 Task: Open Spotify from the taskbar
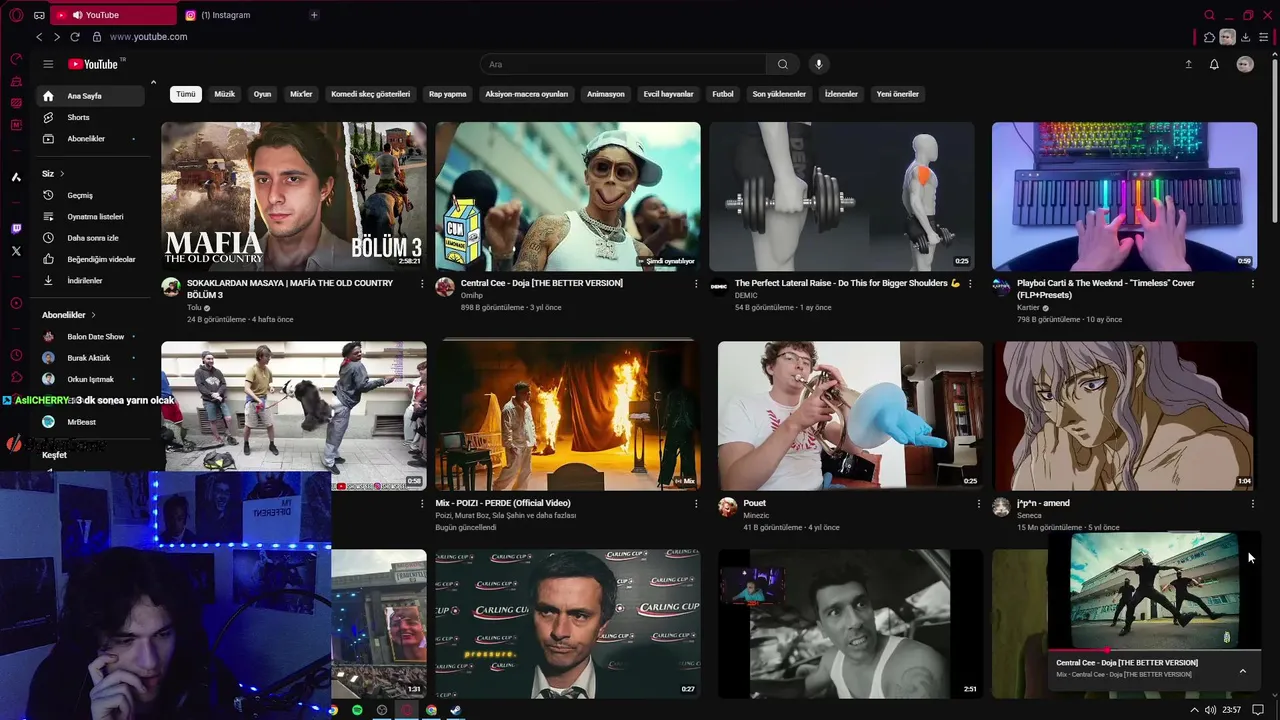click(357, 710)
